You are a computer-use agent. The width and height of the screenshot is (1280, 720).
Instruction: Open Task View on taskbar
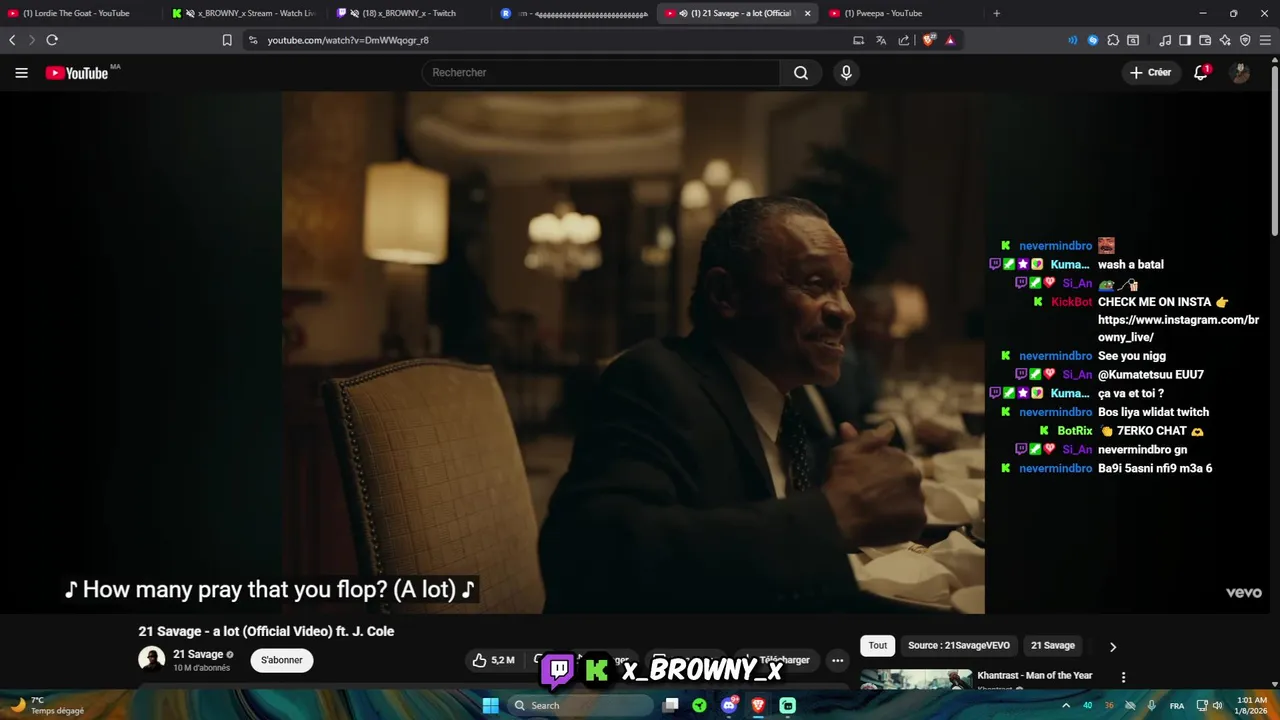(671, 705)
